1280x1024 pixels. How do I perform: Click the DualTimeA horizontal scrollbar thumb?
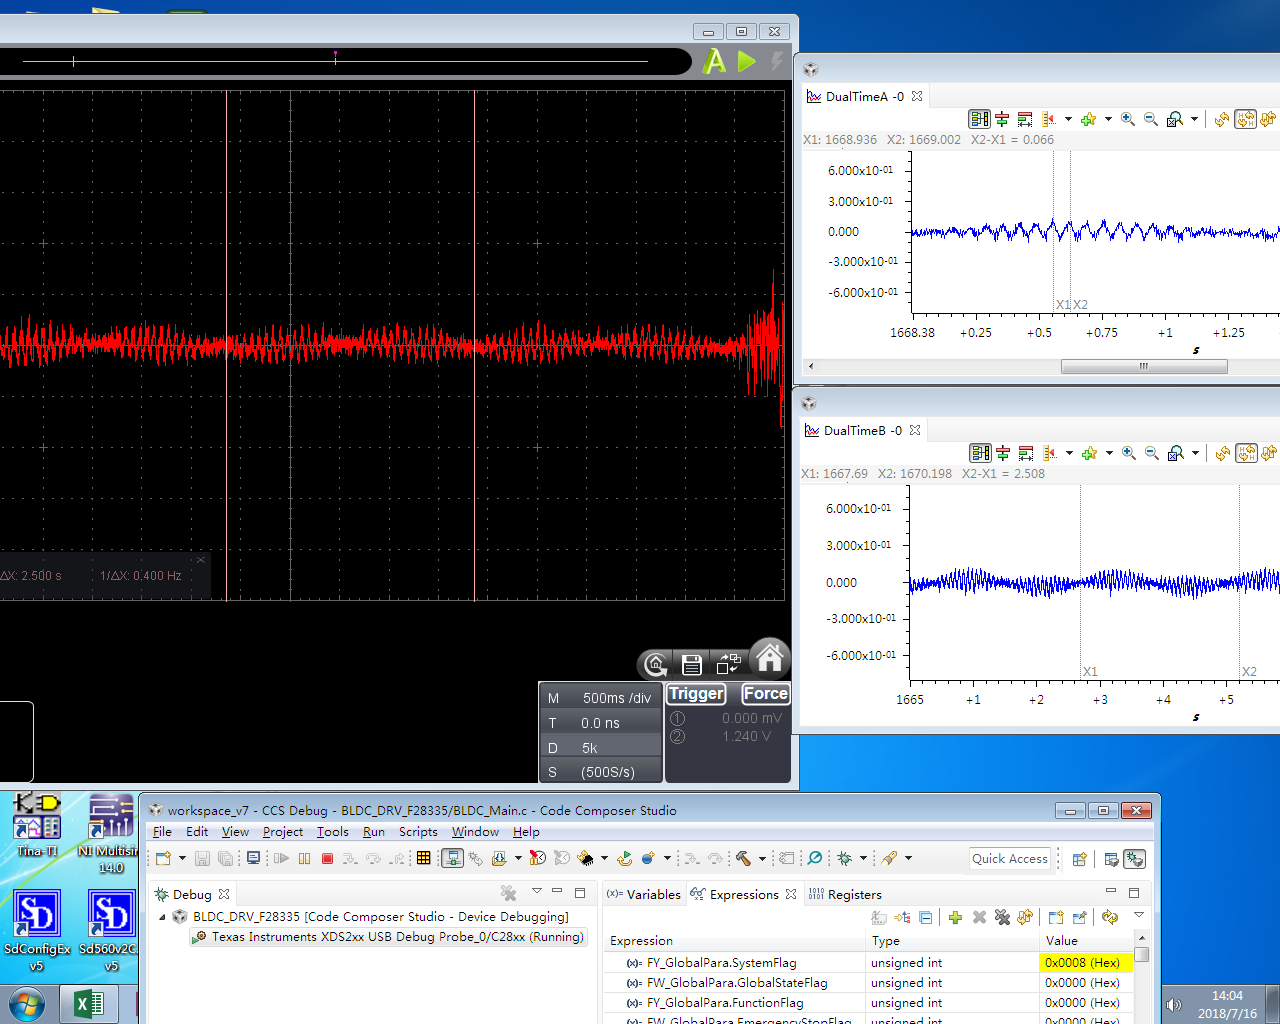1143,366
